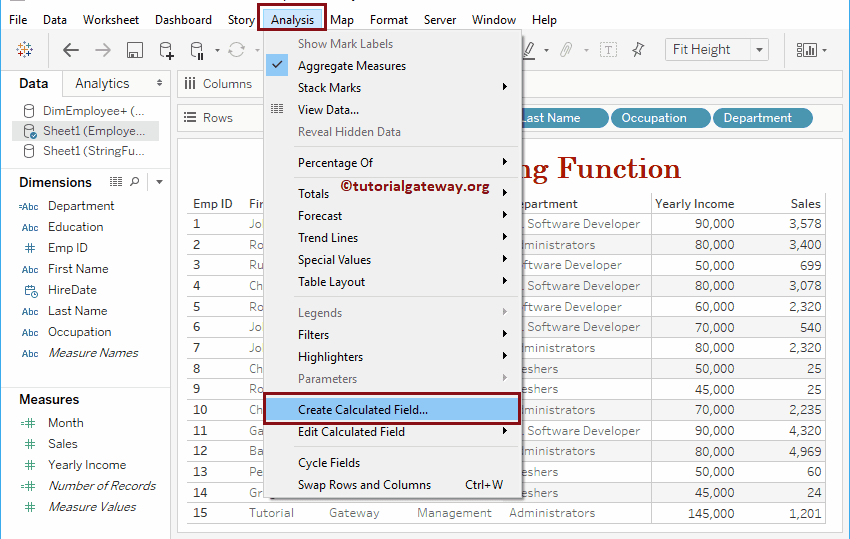Select the Number of Records measure
Viewport: 850px width, 539px height.
tap(102, 486)
